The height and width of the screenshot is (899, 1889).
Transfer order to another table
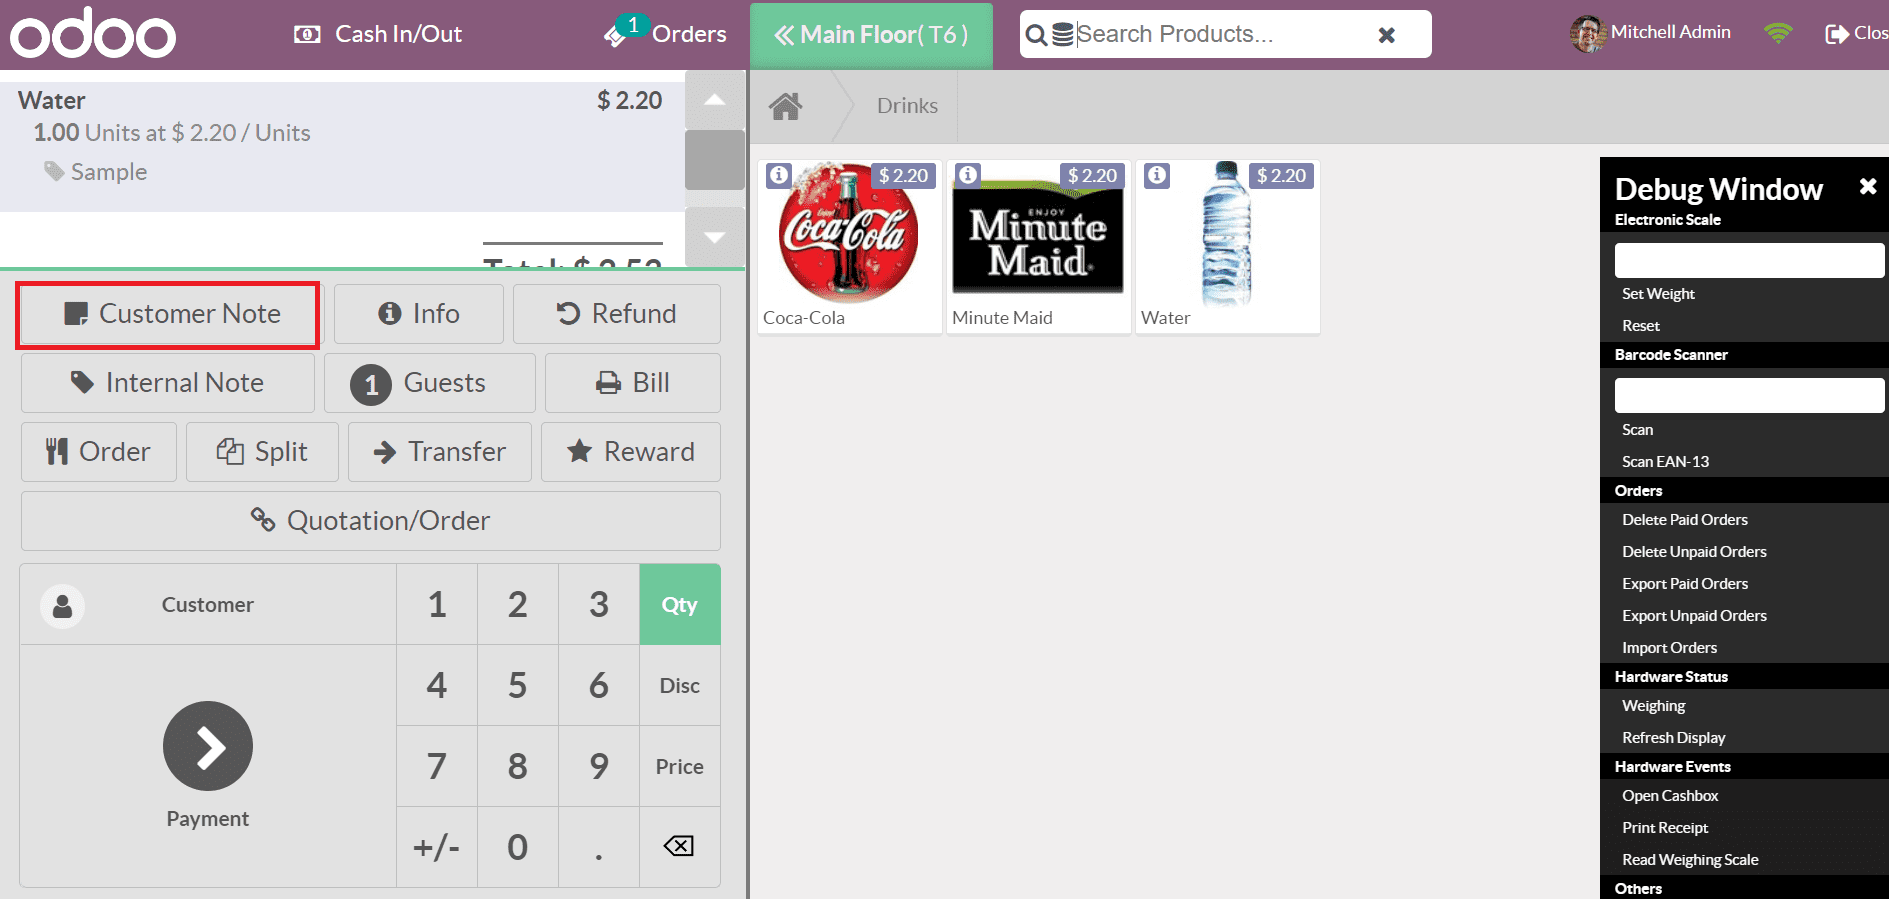[x=440, y=452]
